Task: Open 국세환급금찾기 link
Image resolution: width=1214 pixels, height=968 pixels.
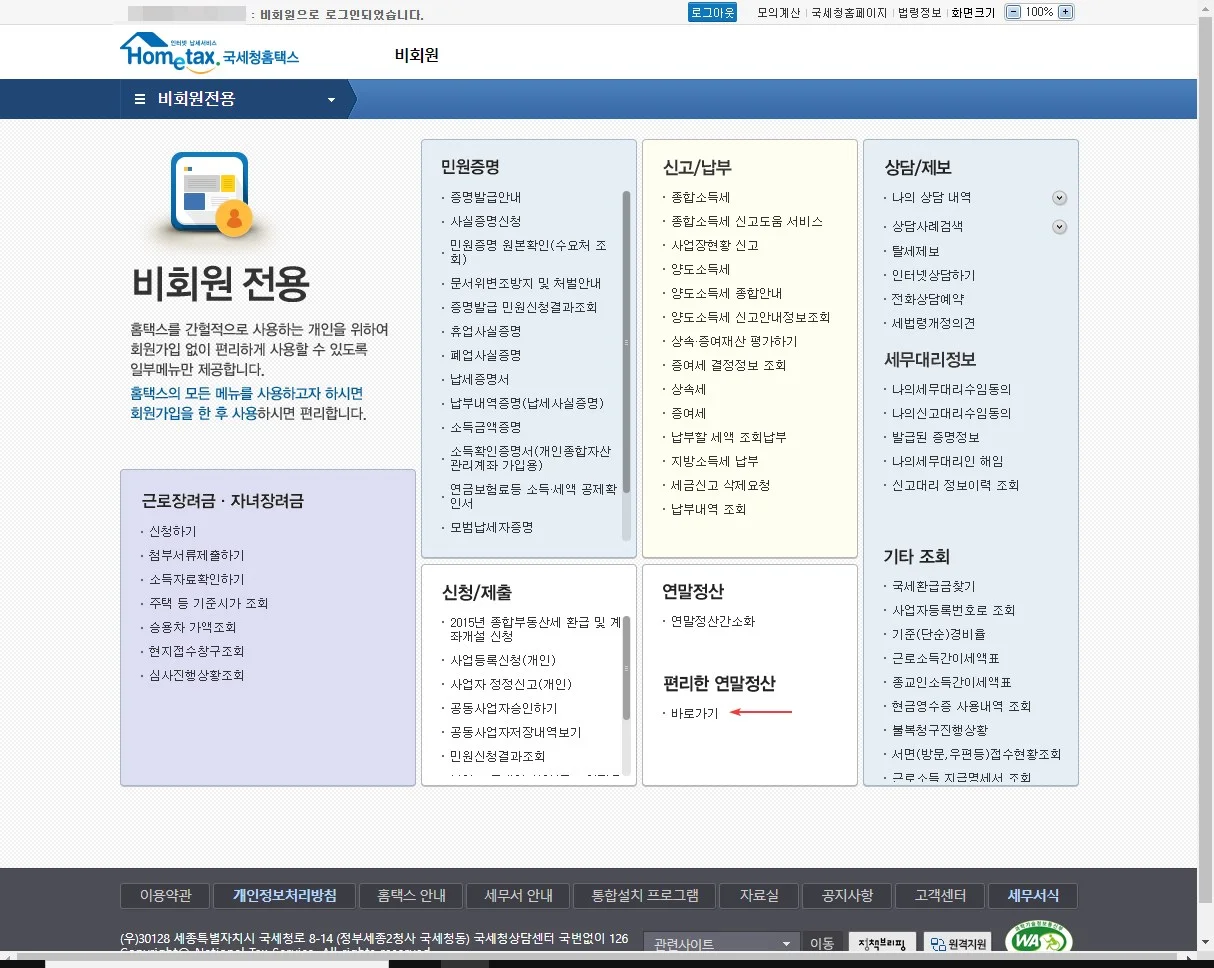Action: (933, 586)
